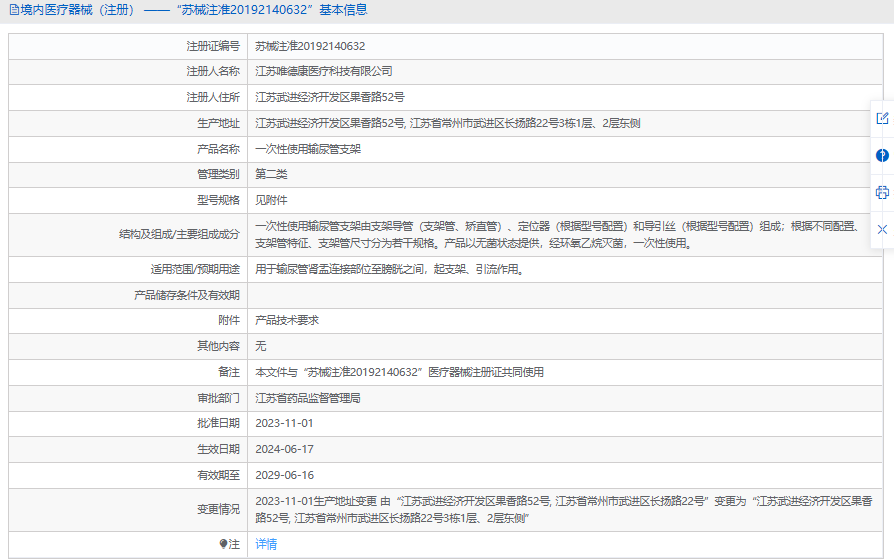Click the structure composition description text
894x560 pixels.
(558, 235)
